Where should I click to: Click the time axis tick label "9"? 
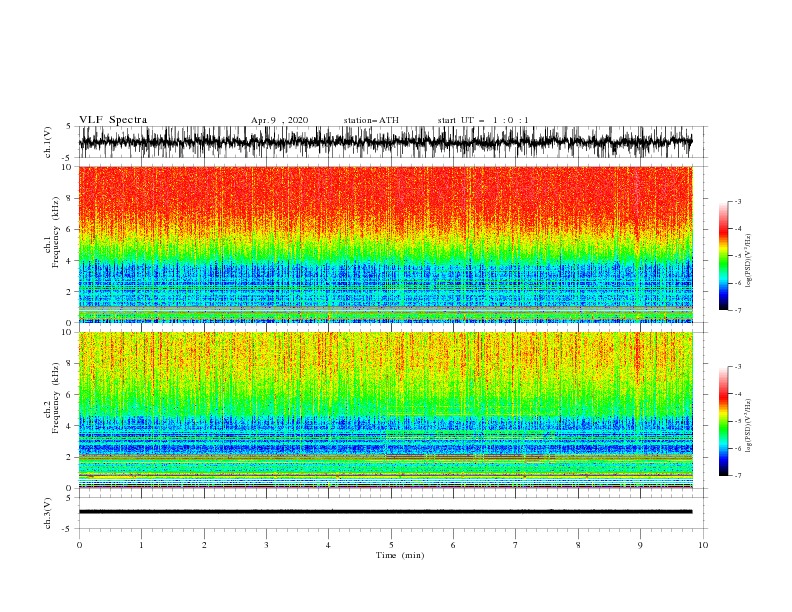click(640, 545)
